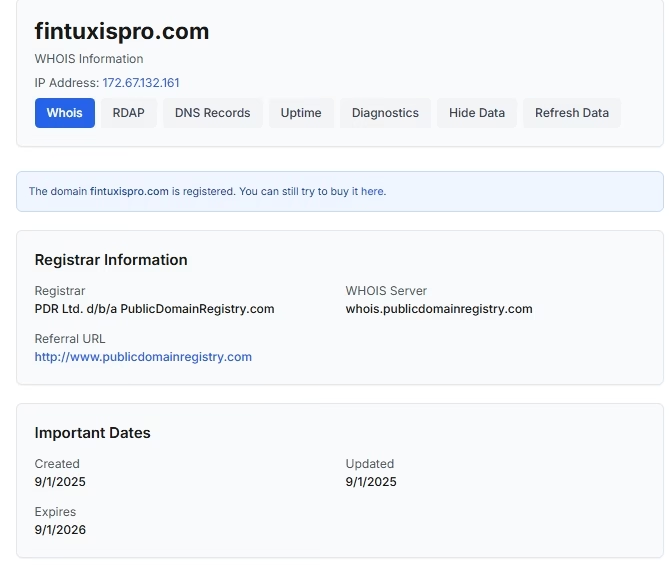Open the IP address 172.67.132.161 link
Screen dimensions: 669x566
[141, 83]
